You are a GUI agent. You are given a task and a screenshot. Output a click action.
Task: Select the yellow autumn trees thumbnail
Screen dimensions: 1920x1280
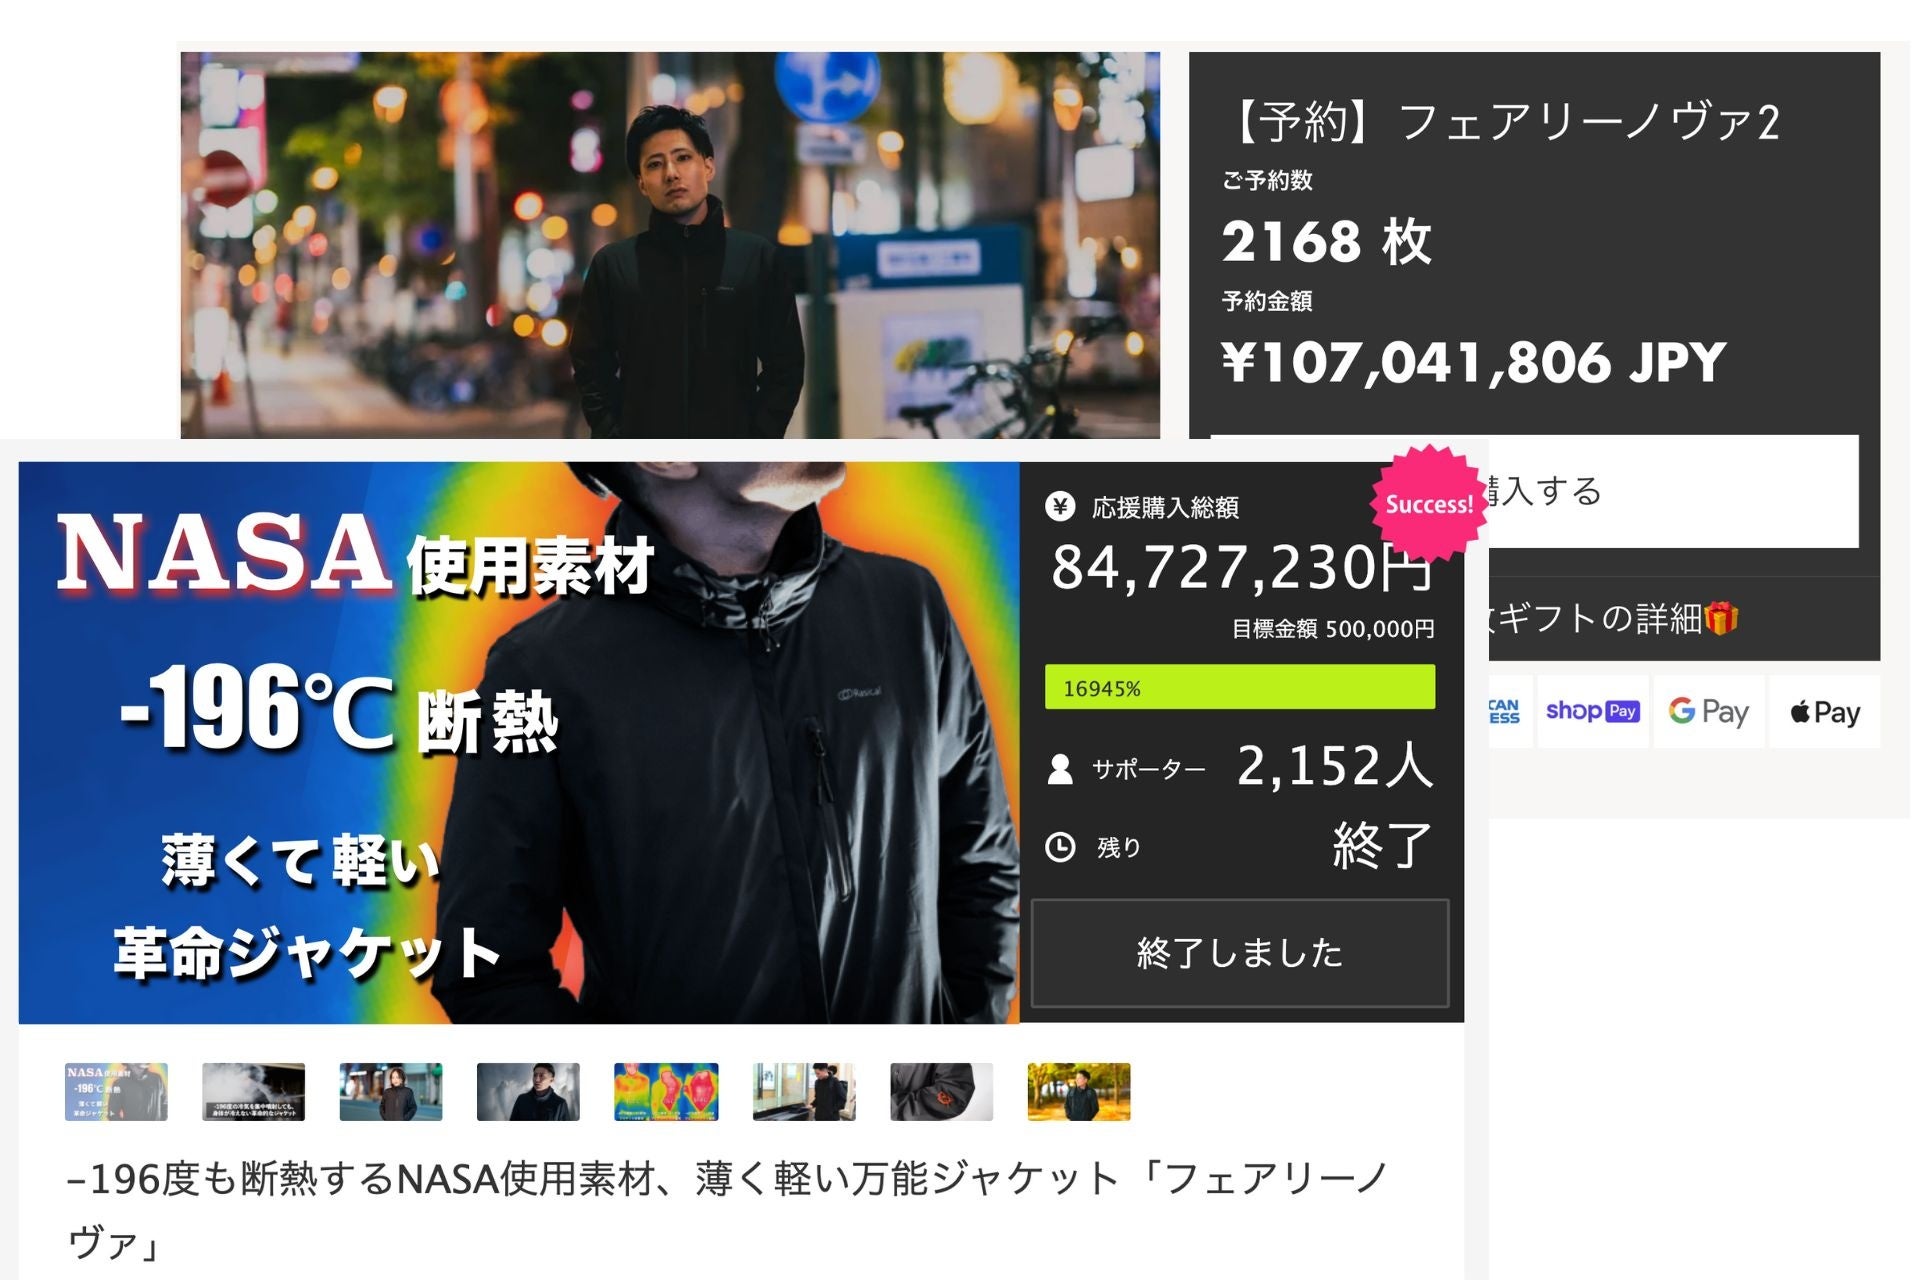click(x=1079, y=1091)
